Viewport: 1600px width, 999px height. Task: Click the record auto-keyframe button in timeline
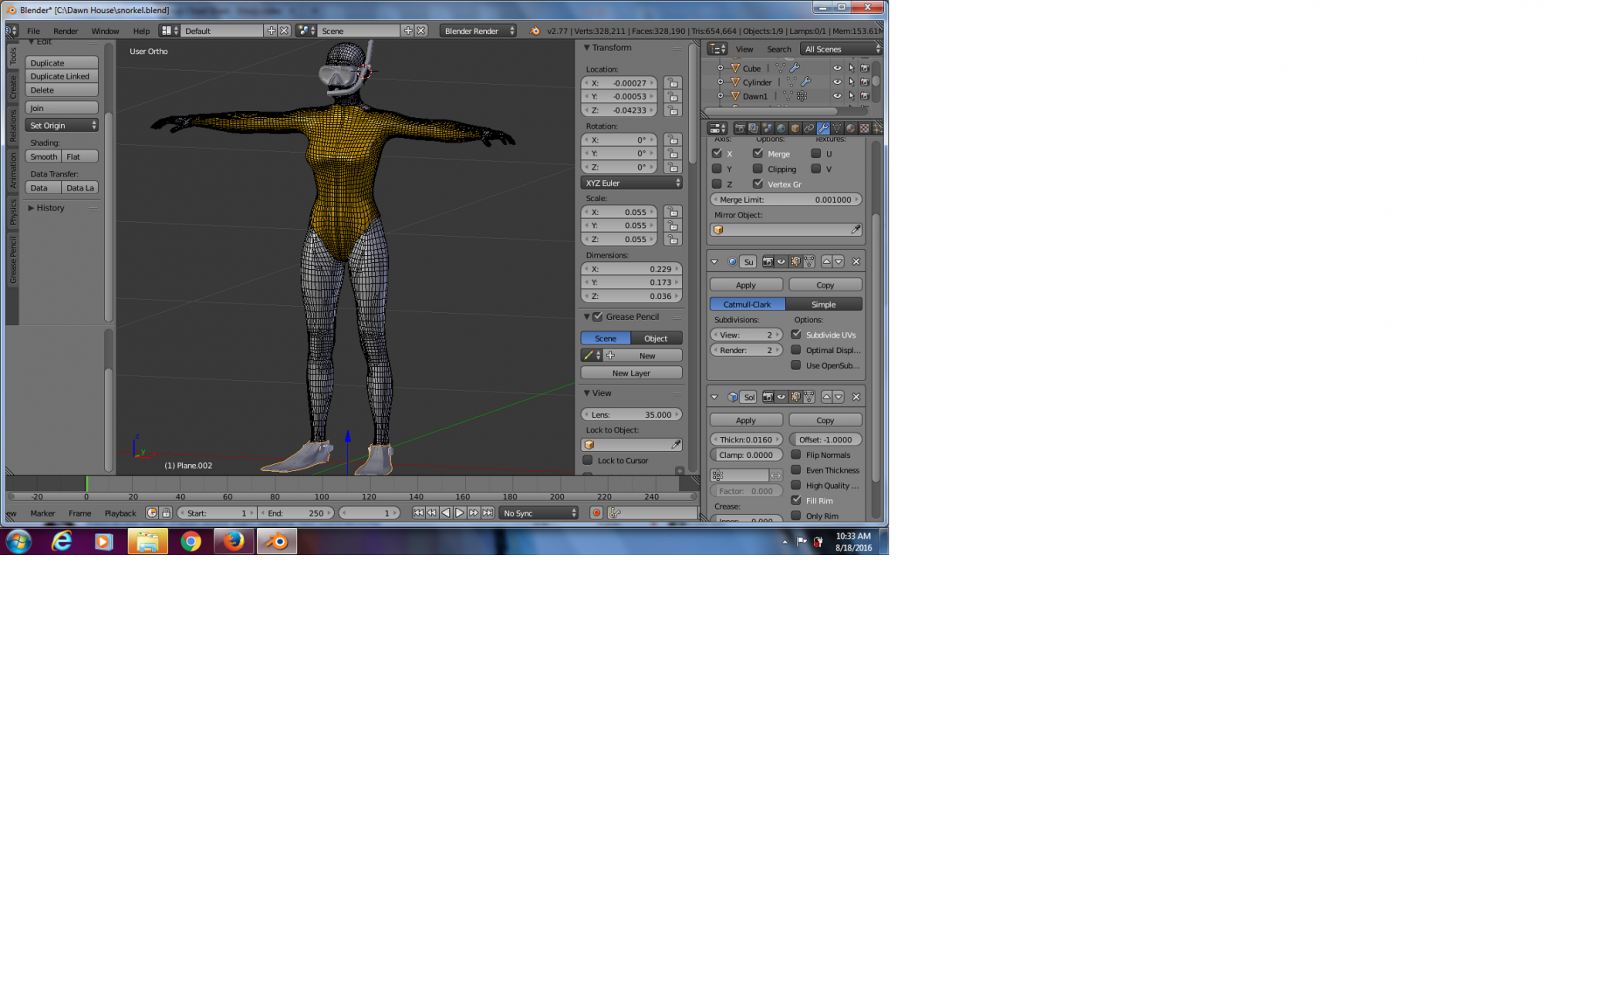tap(596, 513)
